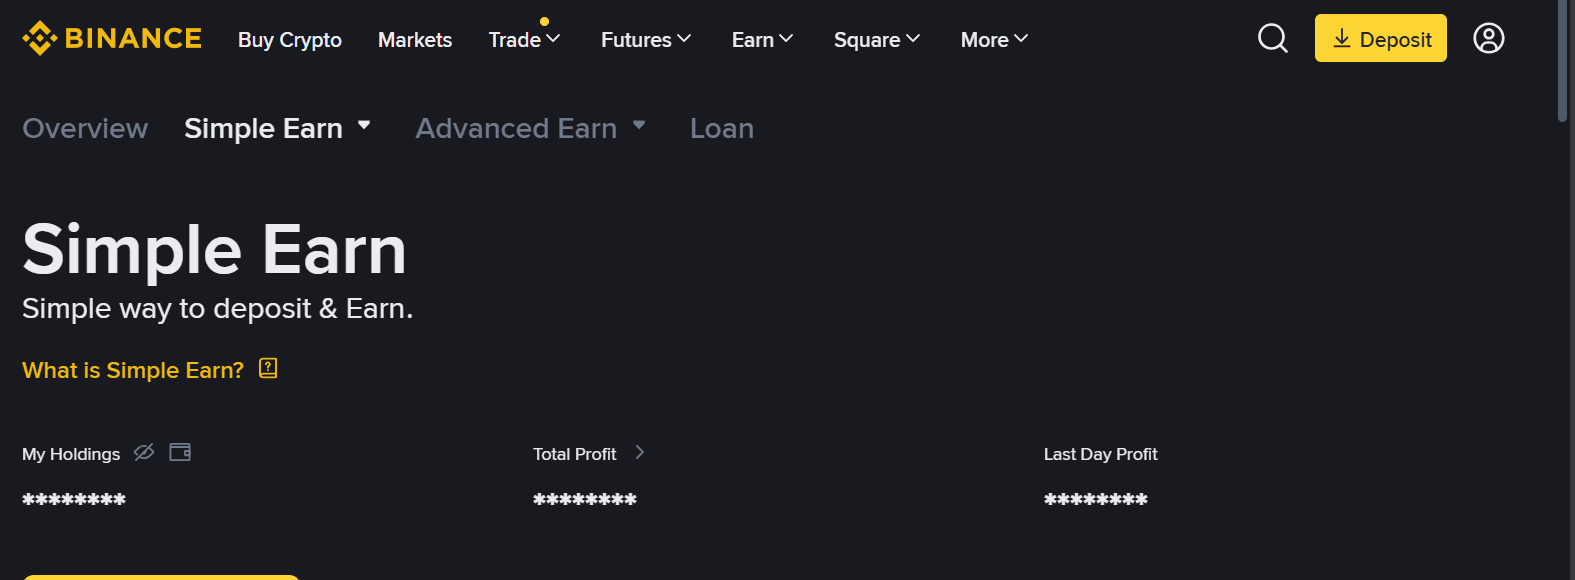The height and width of the screenshot is (580, 1575).
Task: Expand the Trade dropdown menu
Action: [524, 40]
